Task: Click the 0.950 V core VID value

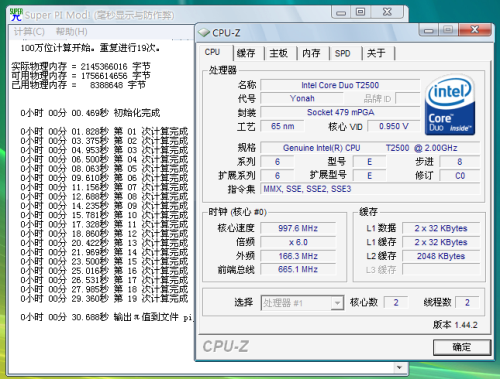Action: coord(394,126)
